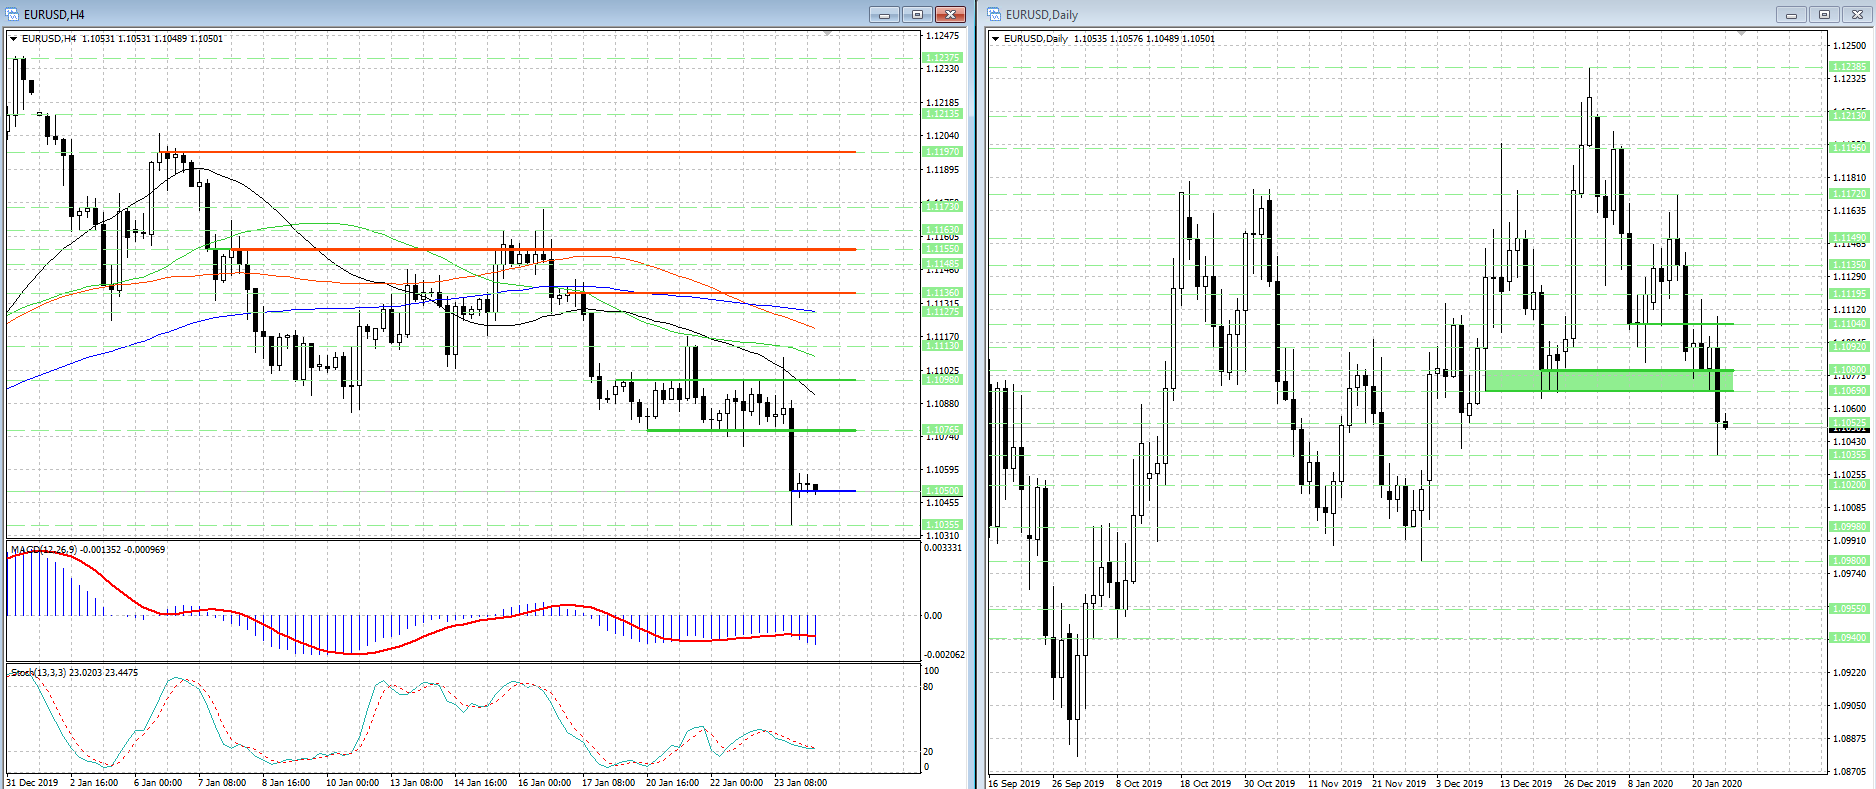Click the EURUSD,Daily window chart icon
Screen dimensions: 1876x789
[994, 14]
